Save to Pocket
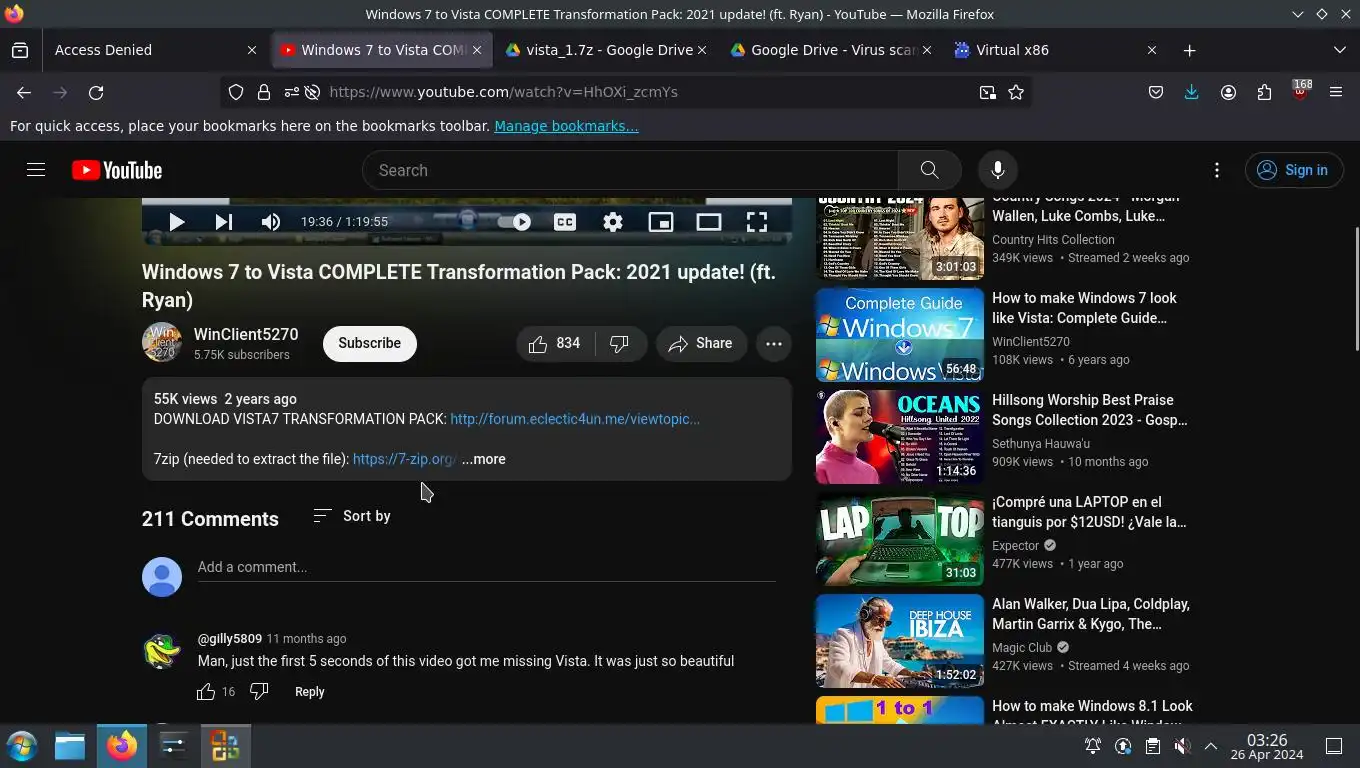 [1155, 92]
